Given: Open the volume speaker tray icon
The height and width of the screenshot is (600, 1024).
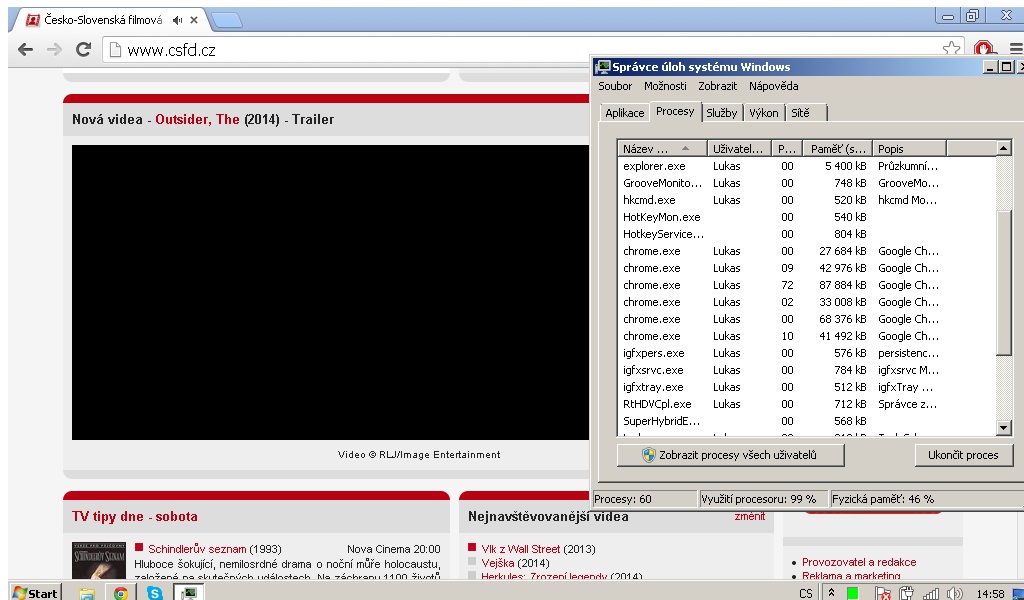Looking at the screenshot, I should [x=954, y=593].
